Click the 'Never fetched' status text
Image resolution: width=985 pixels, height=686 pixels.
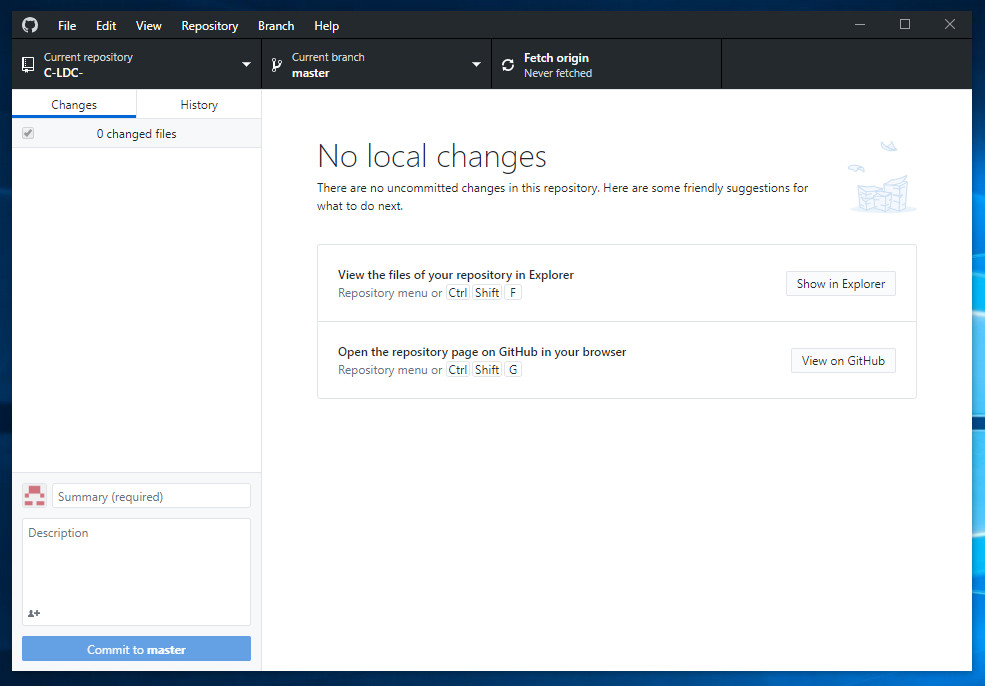pyautogui.click(x=558, y=73)
